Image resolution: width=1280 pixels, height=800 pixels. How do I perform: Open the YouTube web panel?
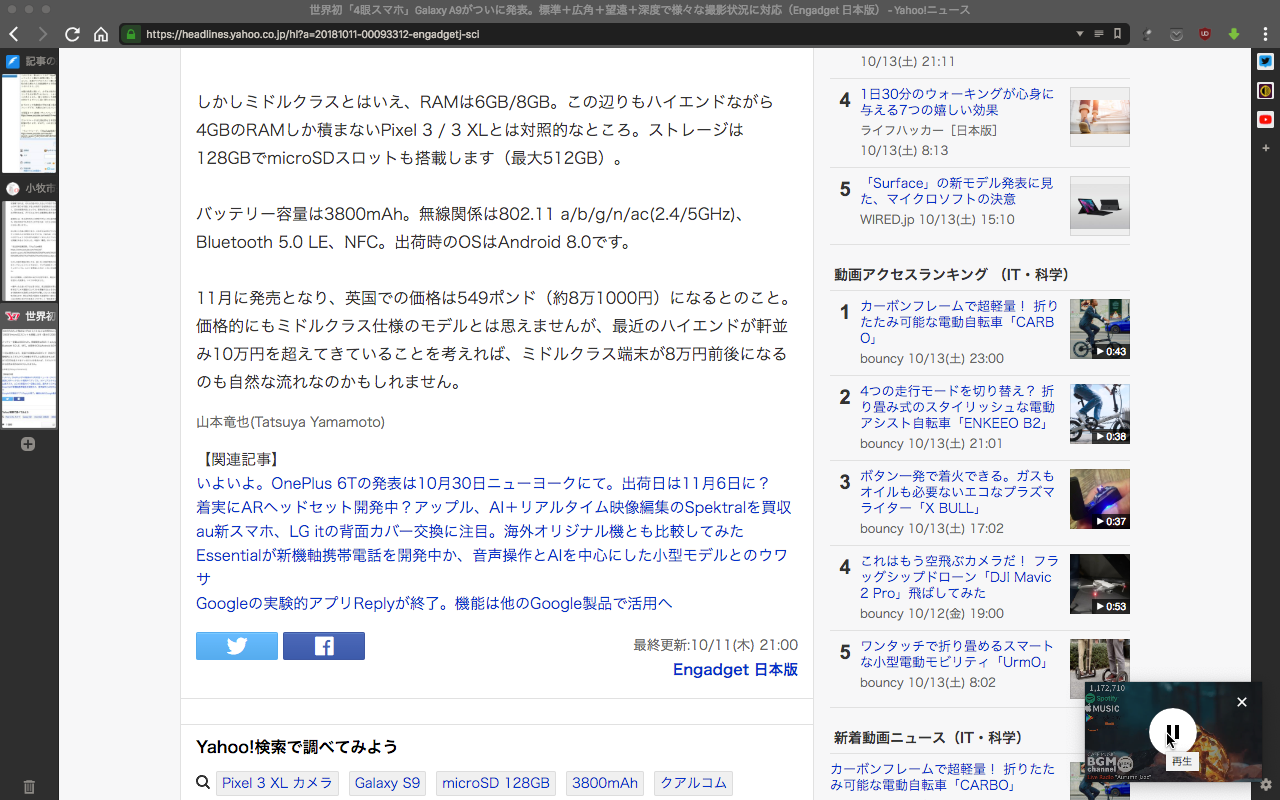(1266, 120)
